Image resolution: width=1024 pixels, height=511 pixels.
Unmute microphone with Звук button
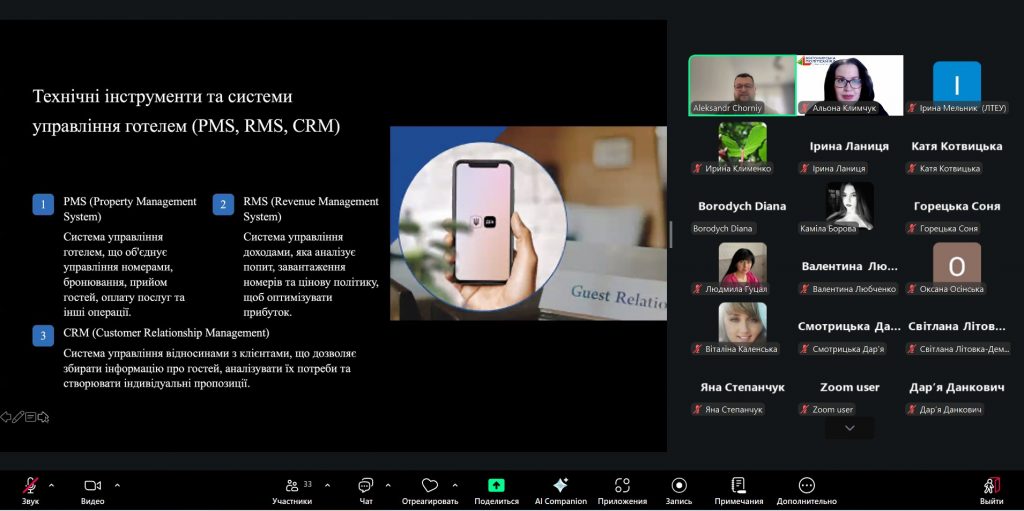point(30,486)
